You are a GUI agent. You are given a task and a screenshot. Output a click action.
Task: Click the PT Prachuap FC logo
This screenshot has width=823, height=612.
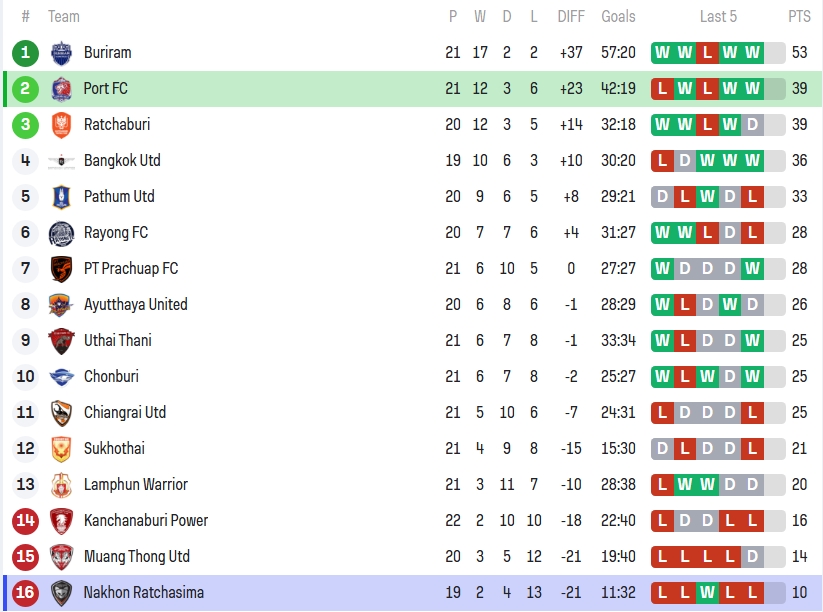[61, 269]
